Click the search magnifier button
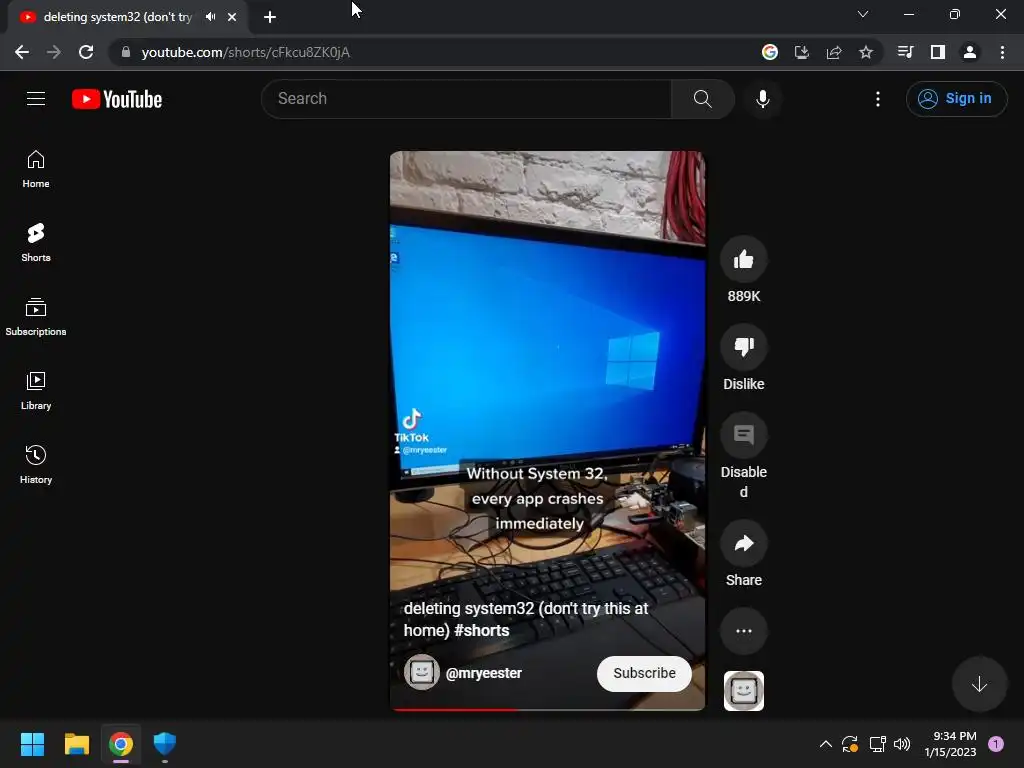Screen dimensions: 1024x768 pyautogui.click(x=703, y=99)
